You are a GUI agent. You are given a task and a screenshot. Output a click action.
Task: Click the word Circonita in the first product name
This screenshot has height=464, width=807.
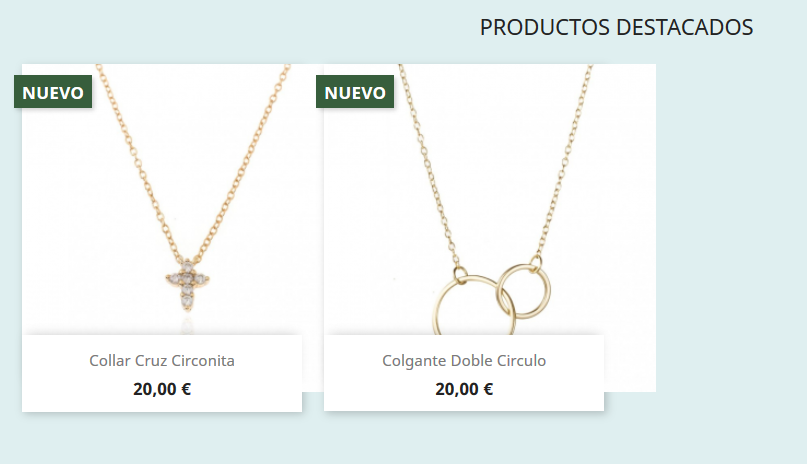coord(203,361)
